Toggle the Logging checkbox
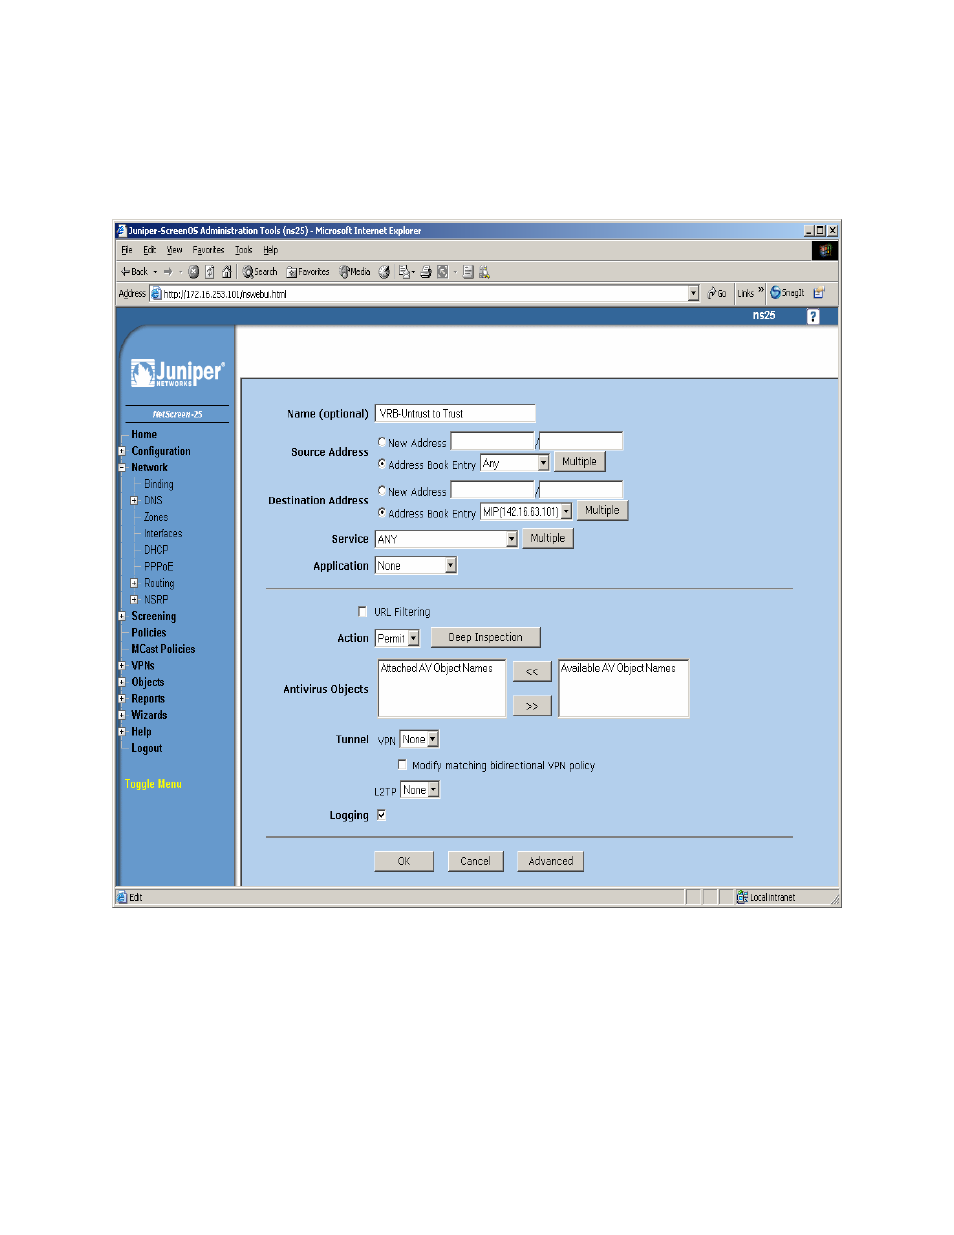This screenshot has width=954, height=1235. 381,815
